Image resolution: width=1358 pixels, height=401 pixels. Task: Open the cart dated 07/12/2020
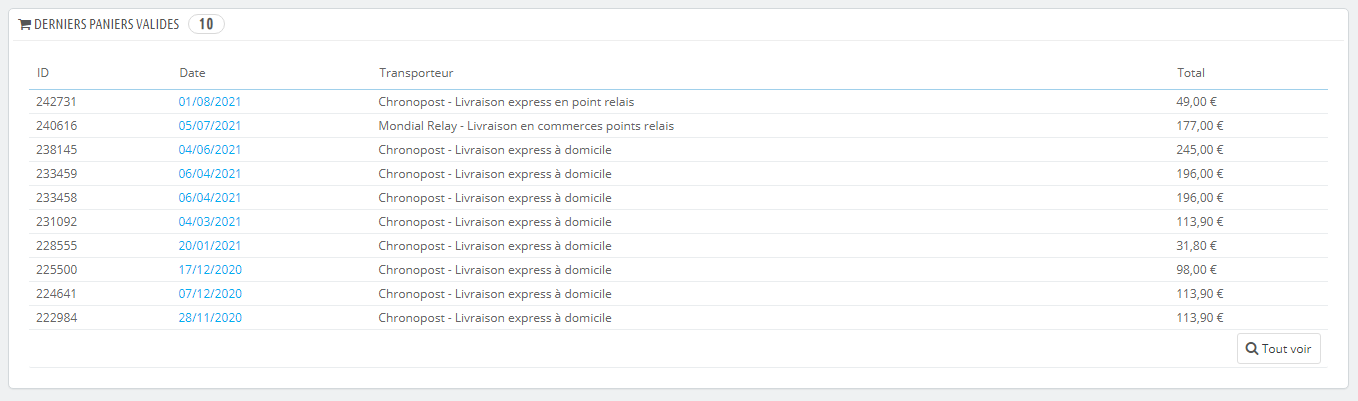click(210, 294)
